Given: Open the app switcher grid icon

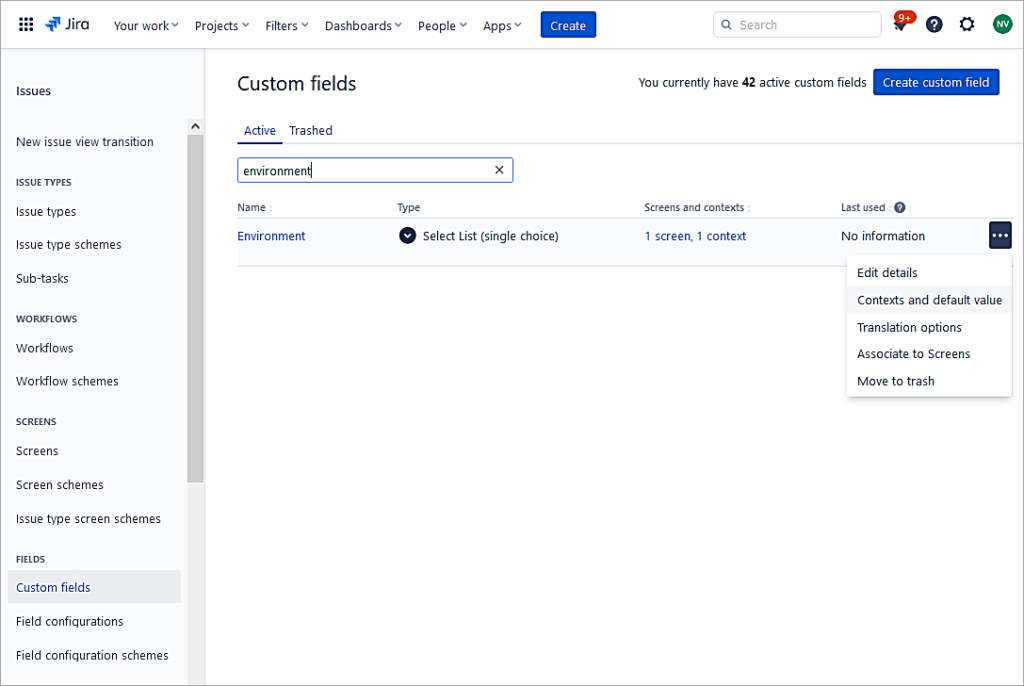Looking at the screenshot, I should [25, 24].
